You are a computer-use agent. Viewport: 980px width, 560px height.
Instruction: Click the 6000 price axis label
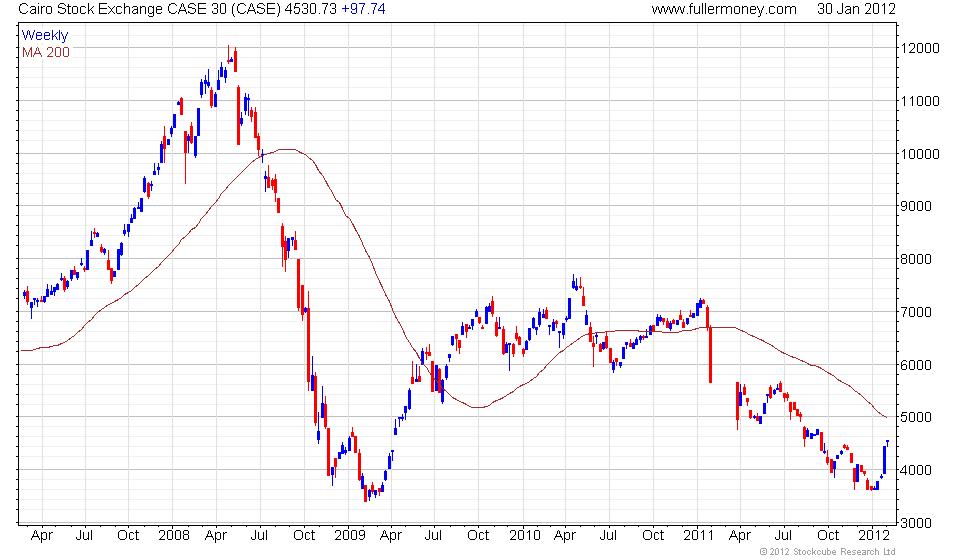tap(916, 364)
